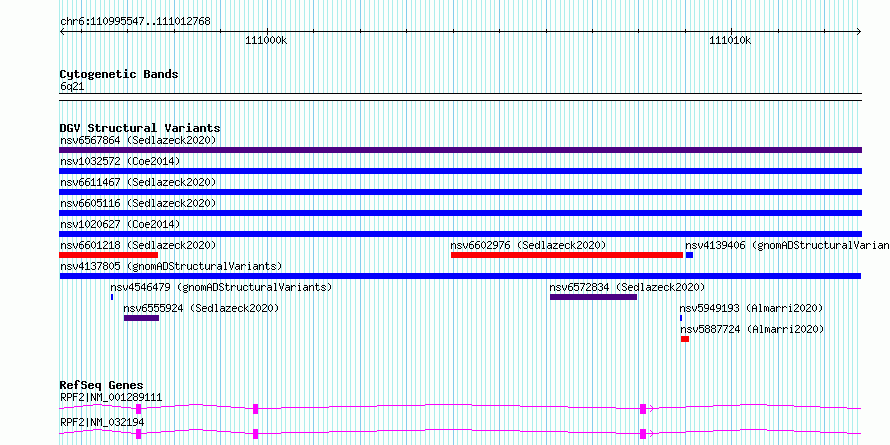Click the nsv4139406 gnomAD variant label
Viewport: 890px width, 445px height.
click(787, 245)
